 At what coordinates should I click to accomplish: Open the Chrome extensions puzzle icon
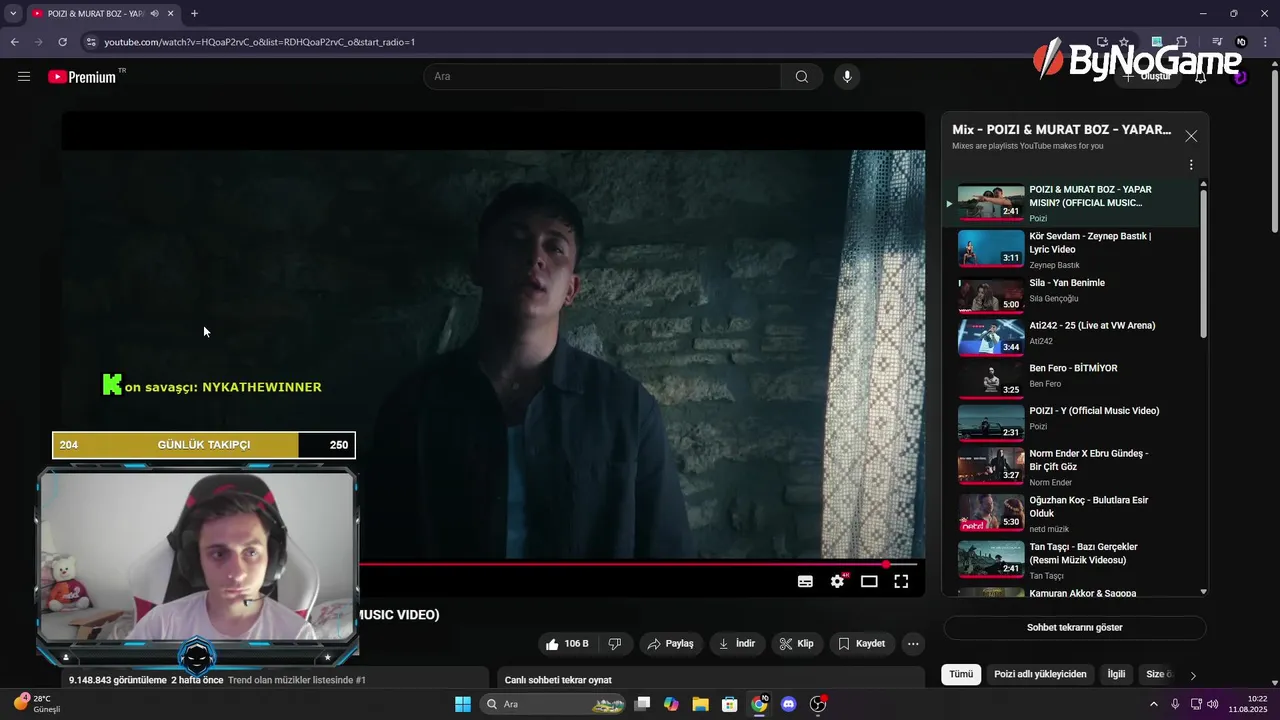[1181, 42]
